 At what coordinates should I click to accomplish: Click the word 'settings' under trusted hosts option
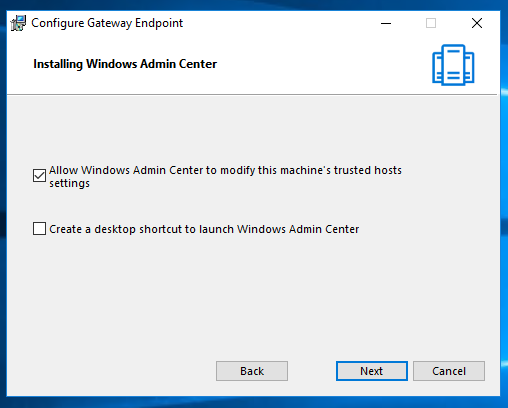click(69, 183)
